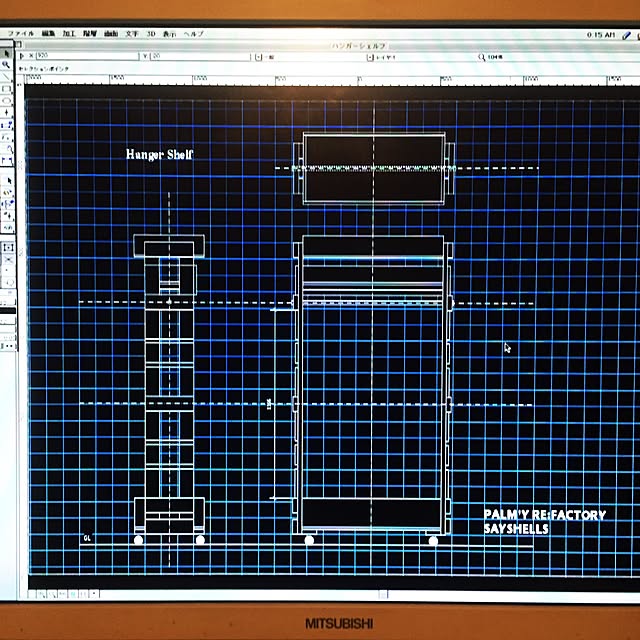This screenshot has height=640, width=640.
Task: Open the class dropdown next to the Y field
Action: tap(258, 57)
